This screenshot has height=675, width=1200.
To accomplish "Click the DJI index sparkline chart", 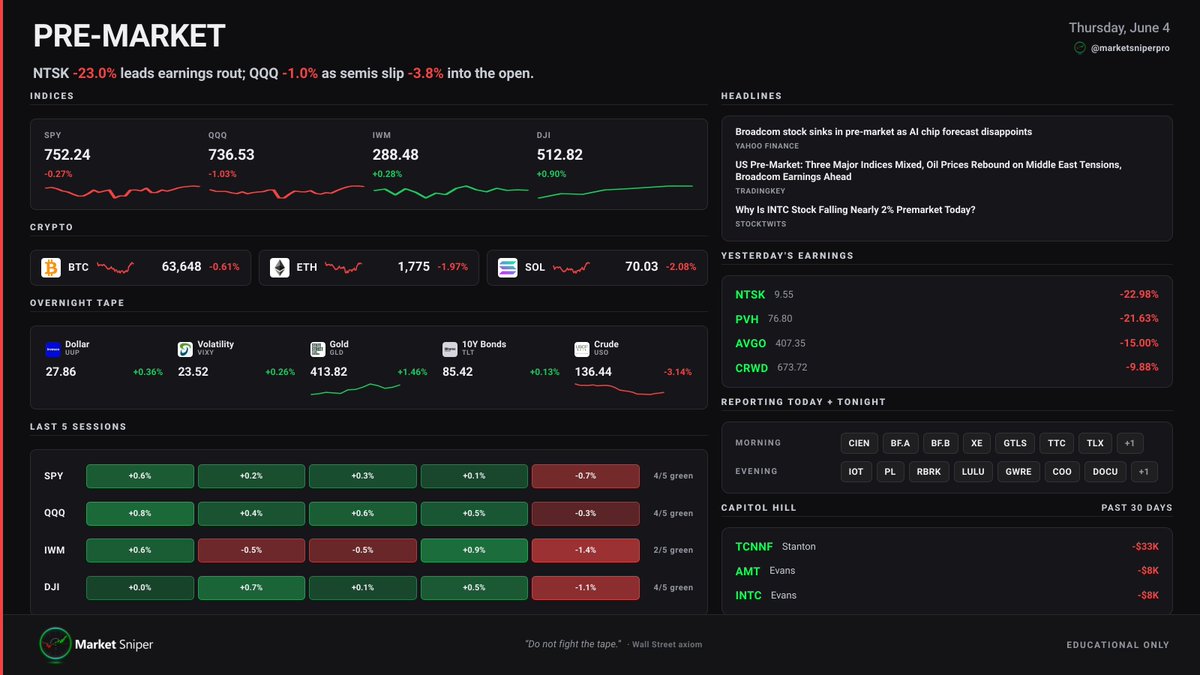I will pos(615,191).
